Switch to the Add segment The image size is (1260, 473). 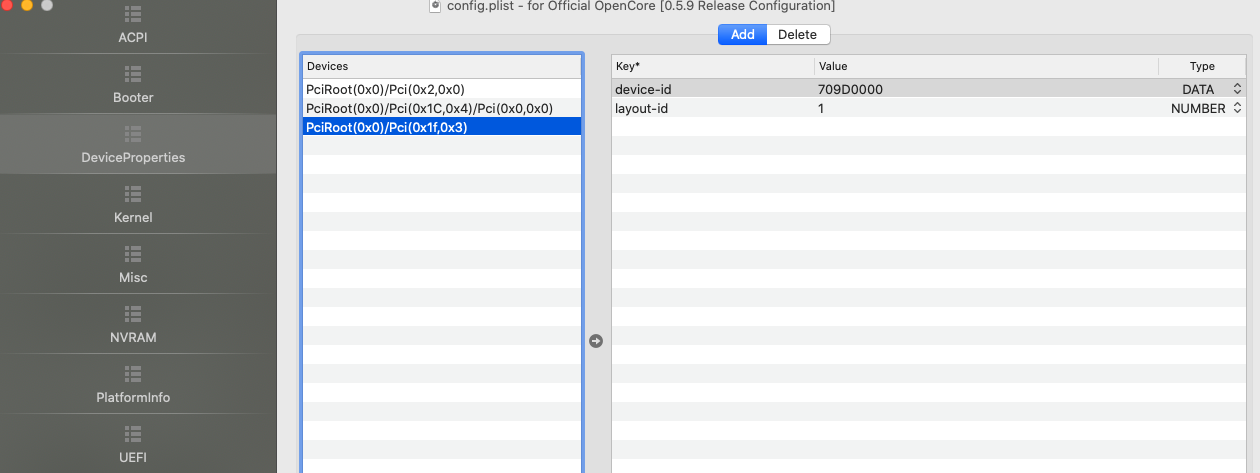[742, 35]
